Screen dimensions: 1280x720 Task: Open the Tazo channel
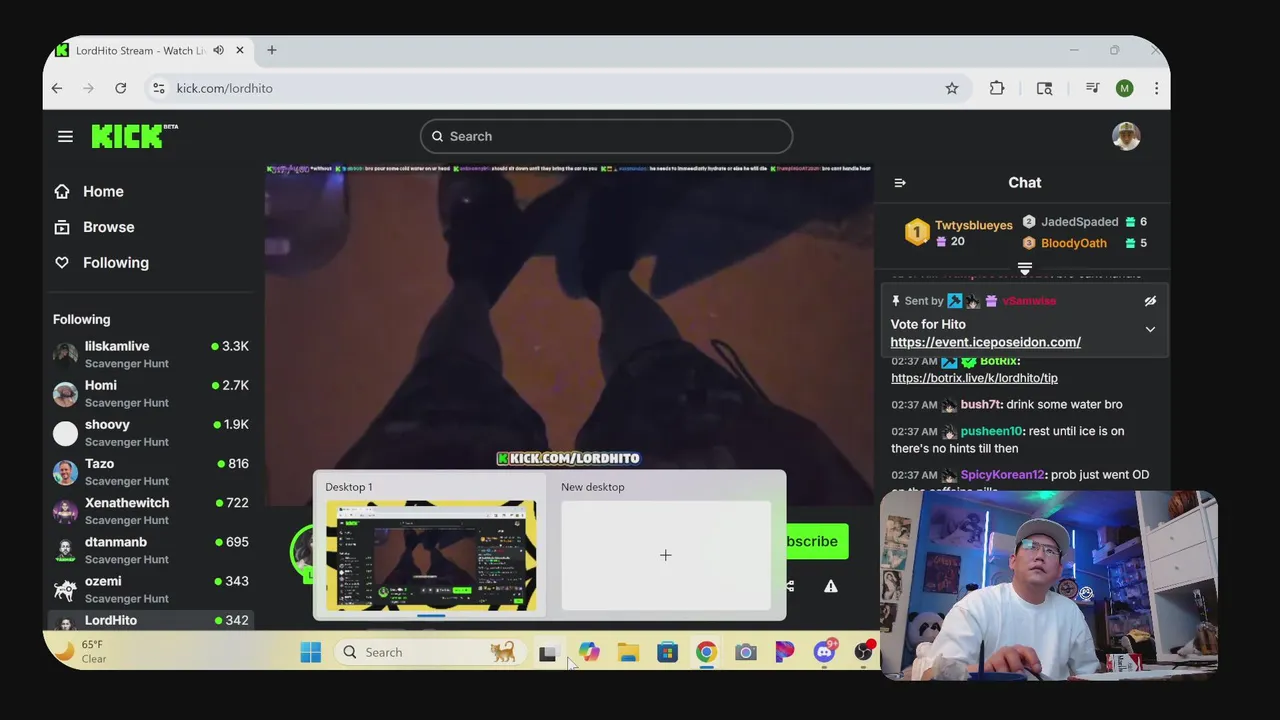pyautogui.click(x=151, y=471)
